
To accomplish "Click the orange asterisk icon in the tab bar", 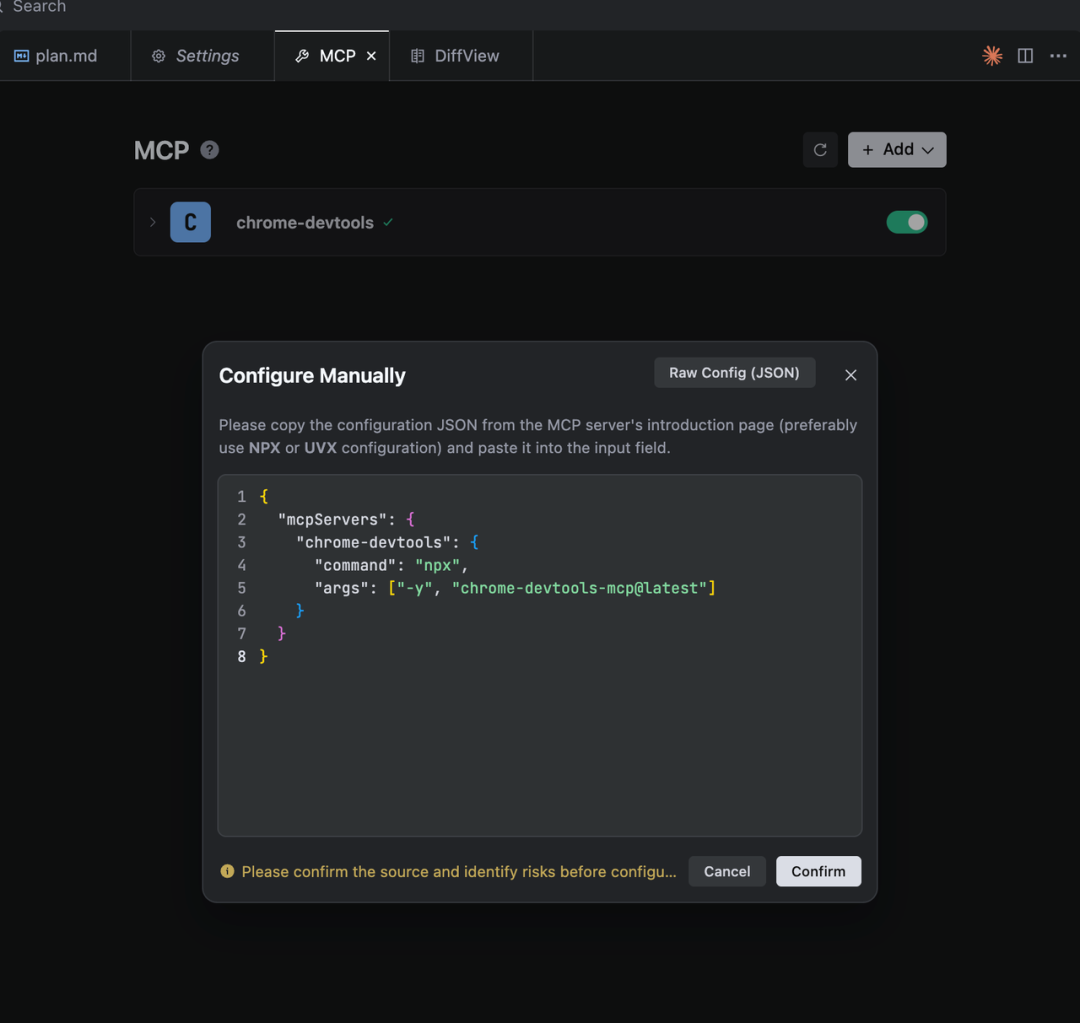I will point(992,56).
